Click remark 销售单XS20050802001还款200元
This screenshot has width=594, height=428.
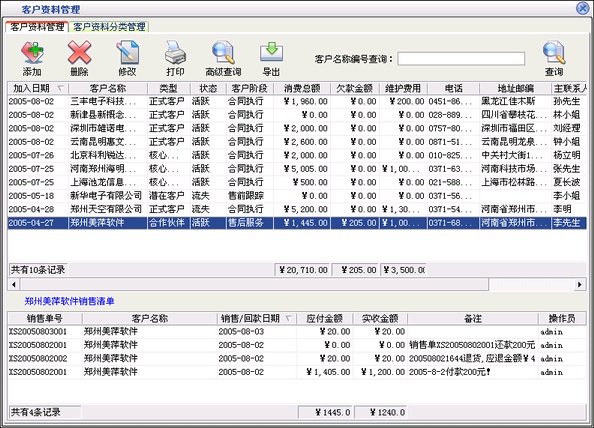click(x=472, y=345)
